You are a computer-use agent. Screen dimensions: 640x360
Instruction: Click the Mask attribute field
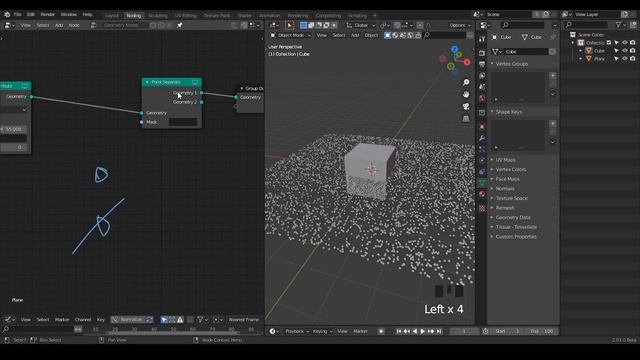[183, 122]
